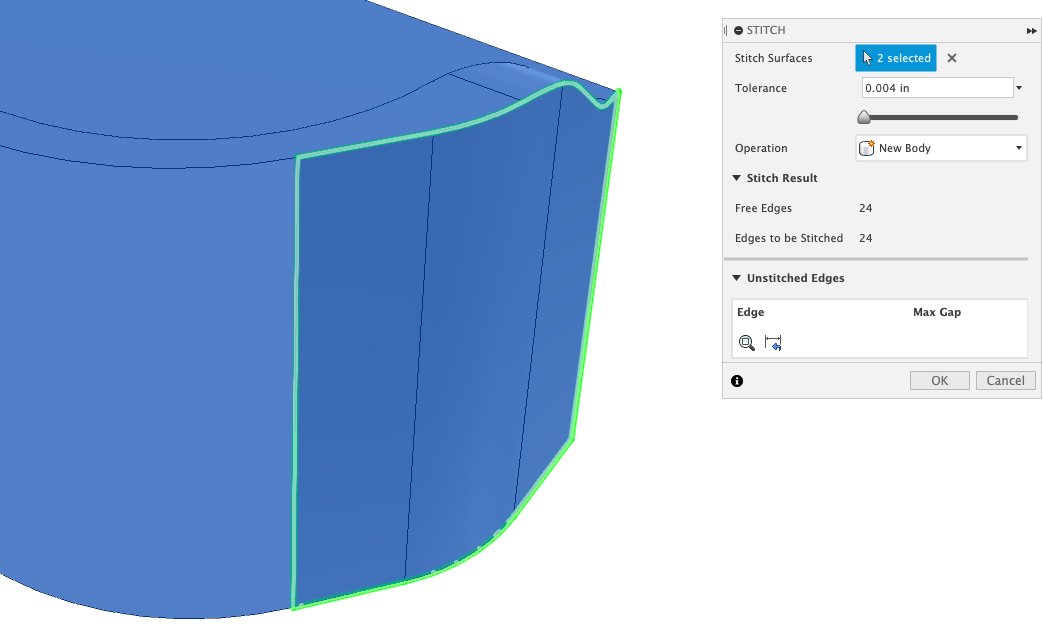Clear Stitch Surfaces selection with the X icon
This screenshot has height=632, width=1043.
coord(951,58)
